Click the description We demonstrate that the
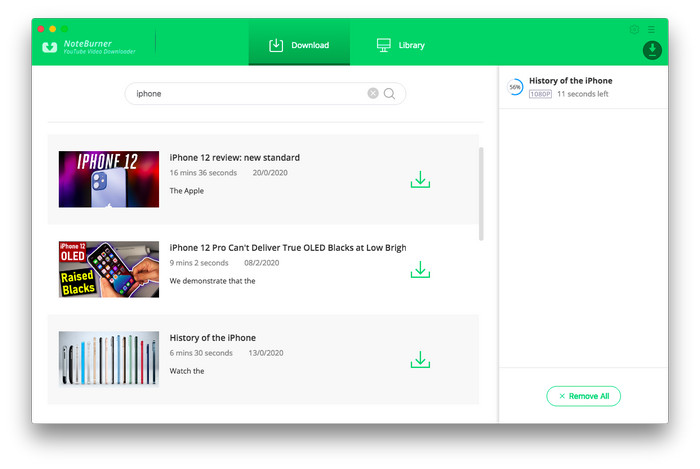This screenshot has height=469, width=700. click(x=212, y=281)
